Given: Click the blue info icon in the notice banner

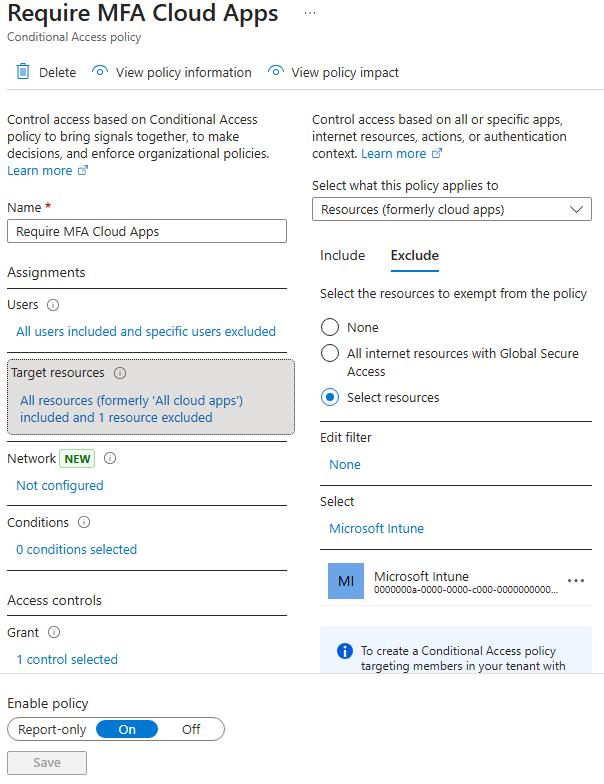Looking at the screenshot, I should 344,651.
